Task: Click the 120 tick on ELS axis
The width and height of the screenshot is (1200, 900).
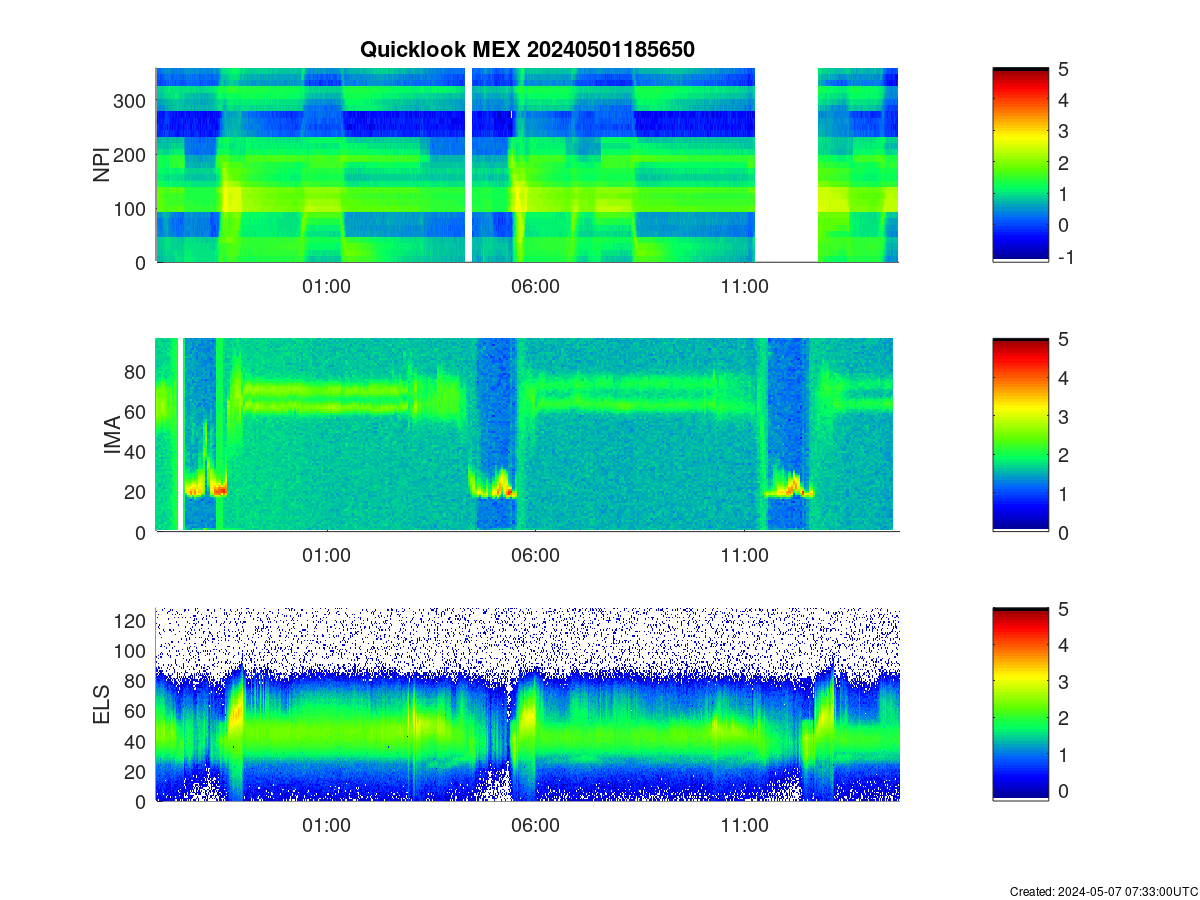Action: coord(131,621)
